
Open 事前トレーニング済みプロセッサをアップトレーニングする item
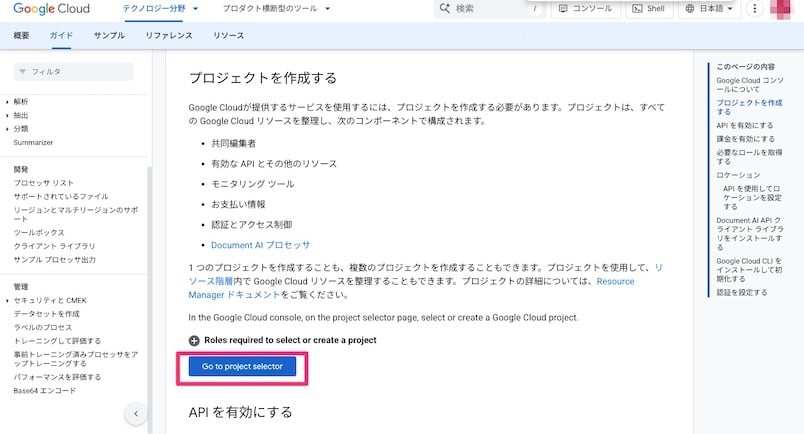(75, 359)
